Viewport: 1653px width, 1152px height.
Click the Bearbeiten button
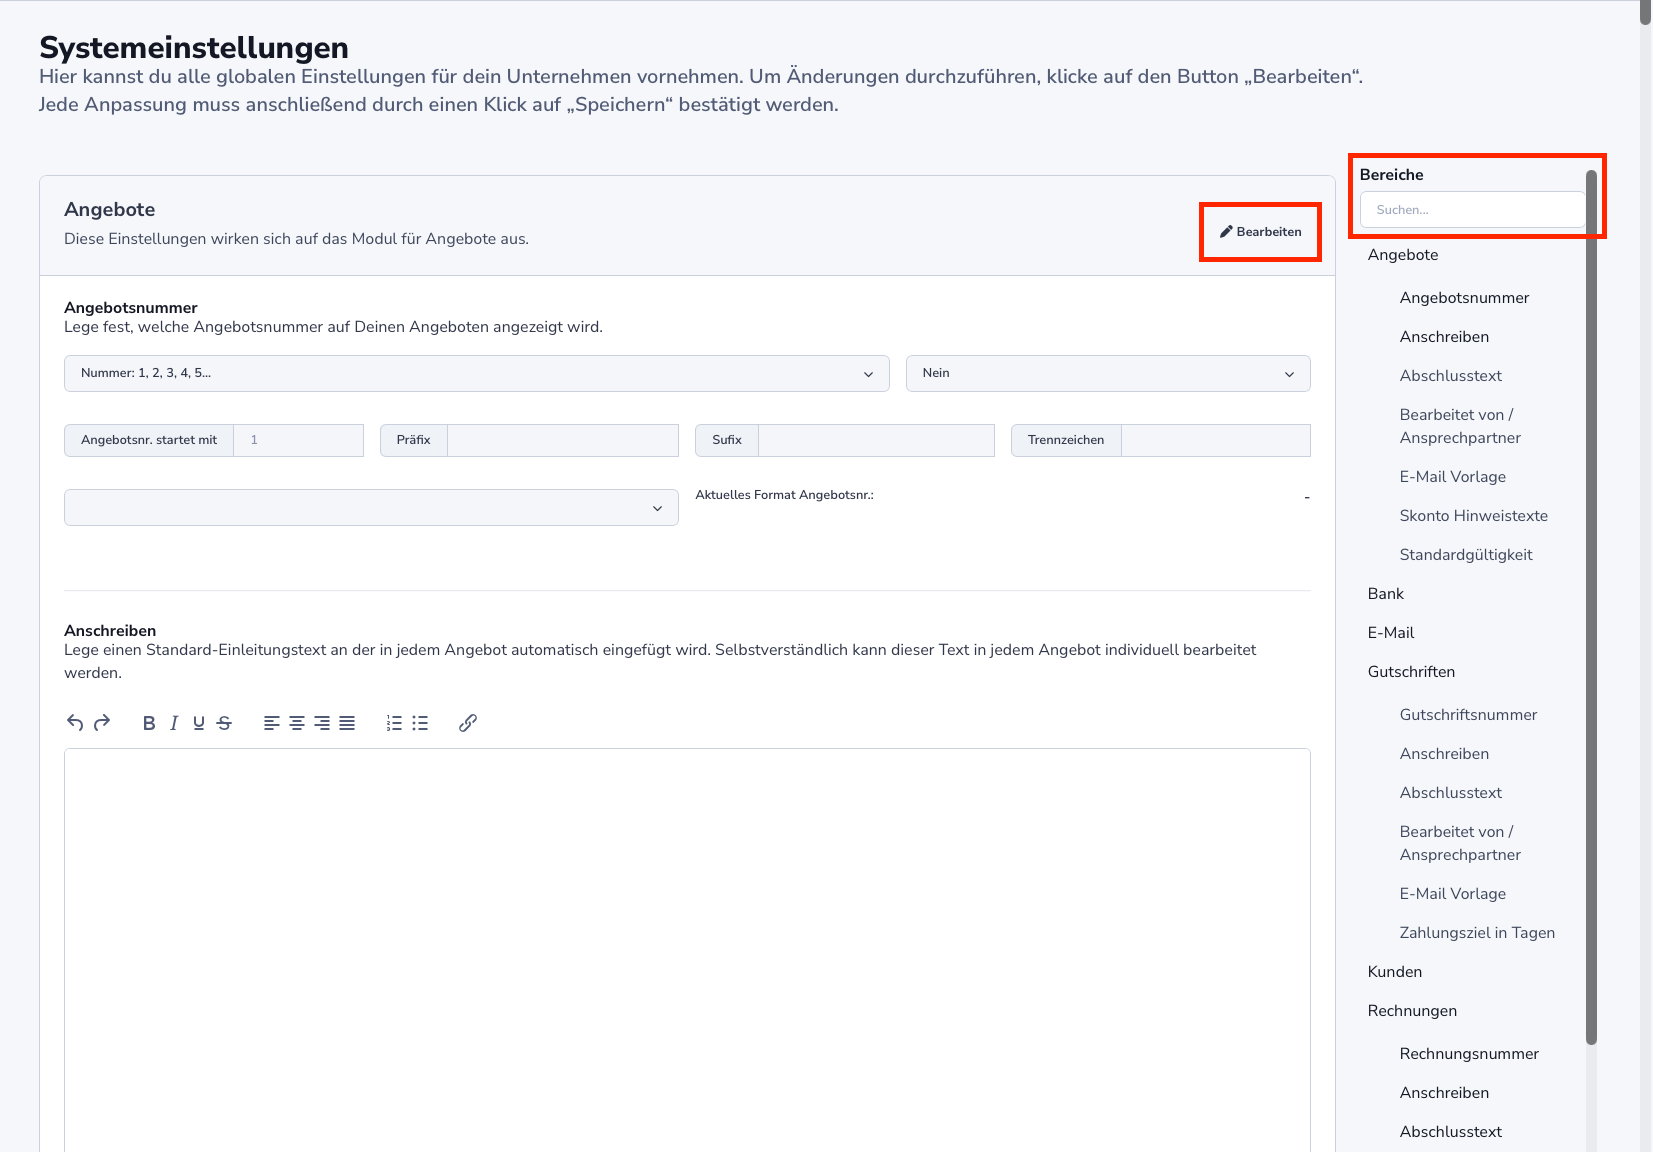(1260, 232)
